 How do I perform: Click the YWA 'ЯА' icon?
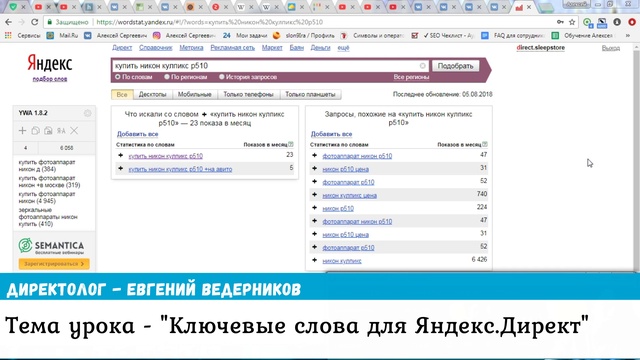click(x=61, y=131)
